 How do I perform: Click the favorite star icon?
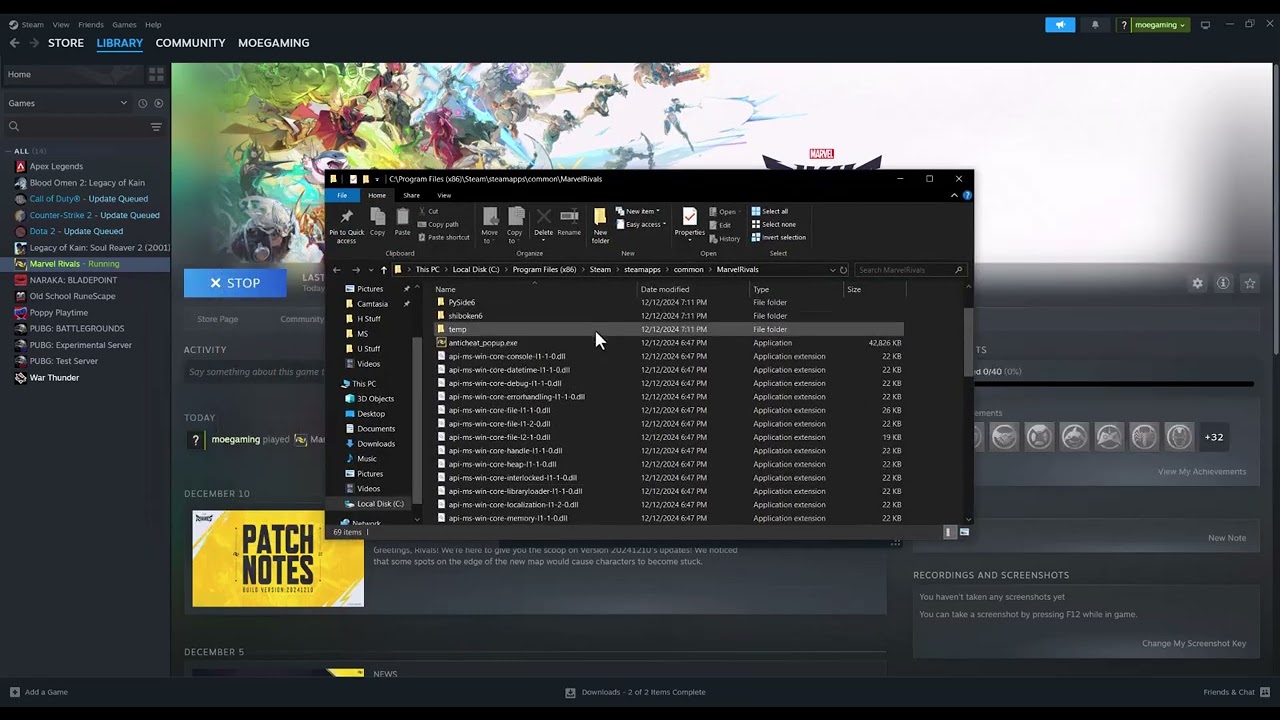[1250, 284]
